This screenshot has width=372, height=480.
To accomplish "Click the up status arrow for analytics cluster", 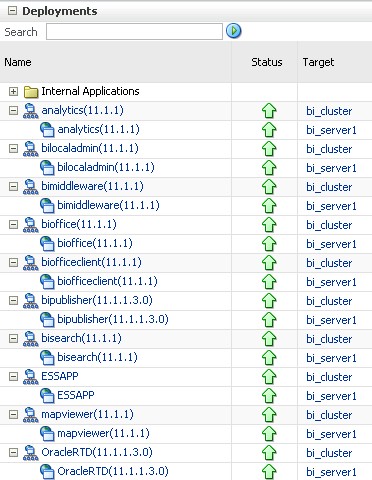I will pyautogui.click(x=269, y=111).
